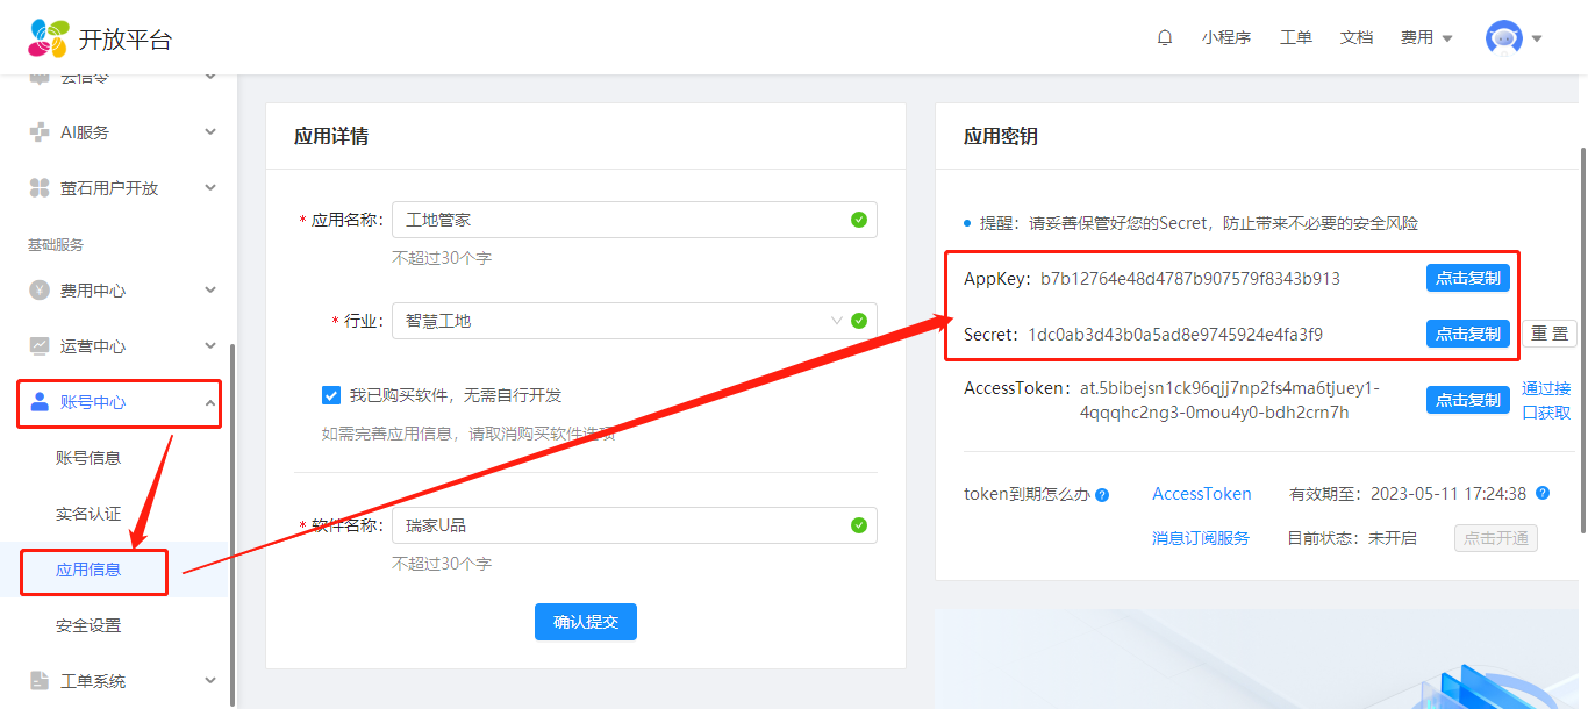Open the user avatar menu
This screenshot has width=1589, height=710.
(1504, 38)
